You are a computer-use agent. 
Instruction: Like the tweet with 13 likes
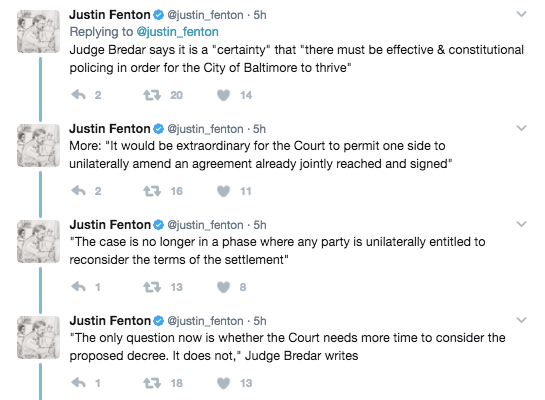tap(223, 383)
